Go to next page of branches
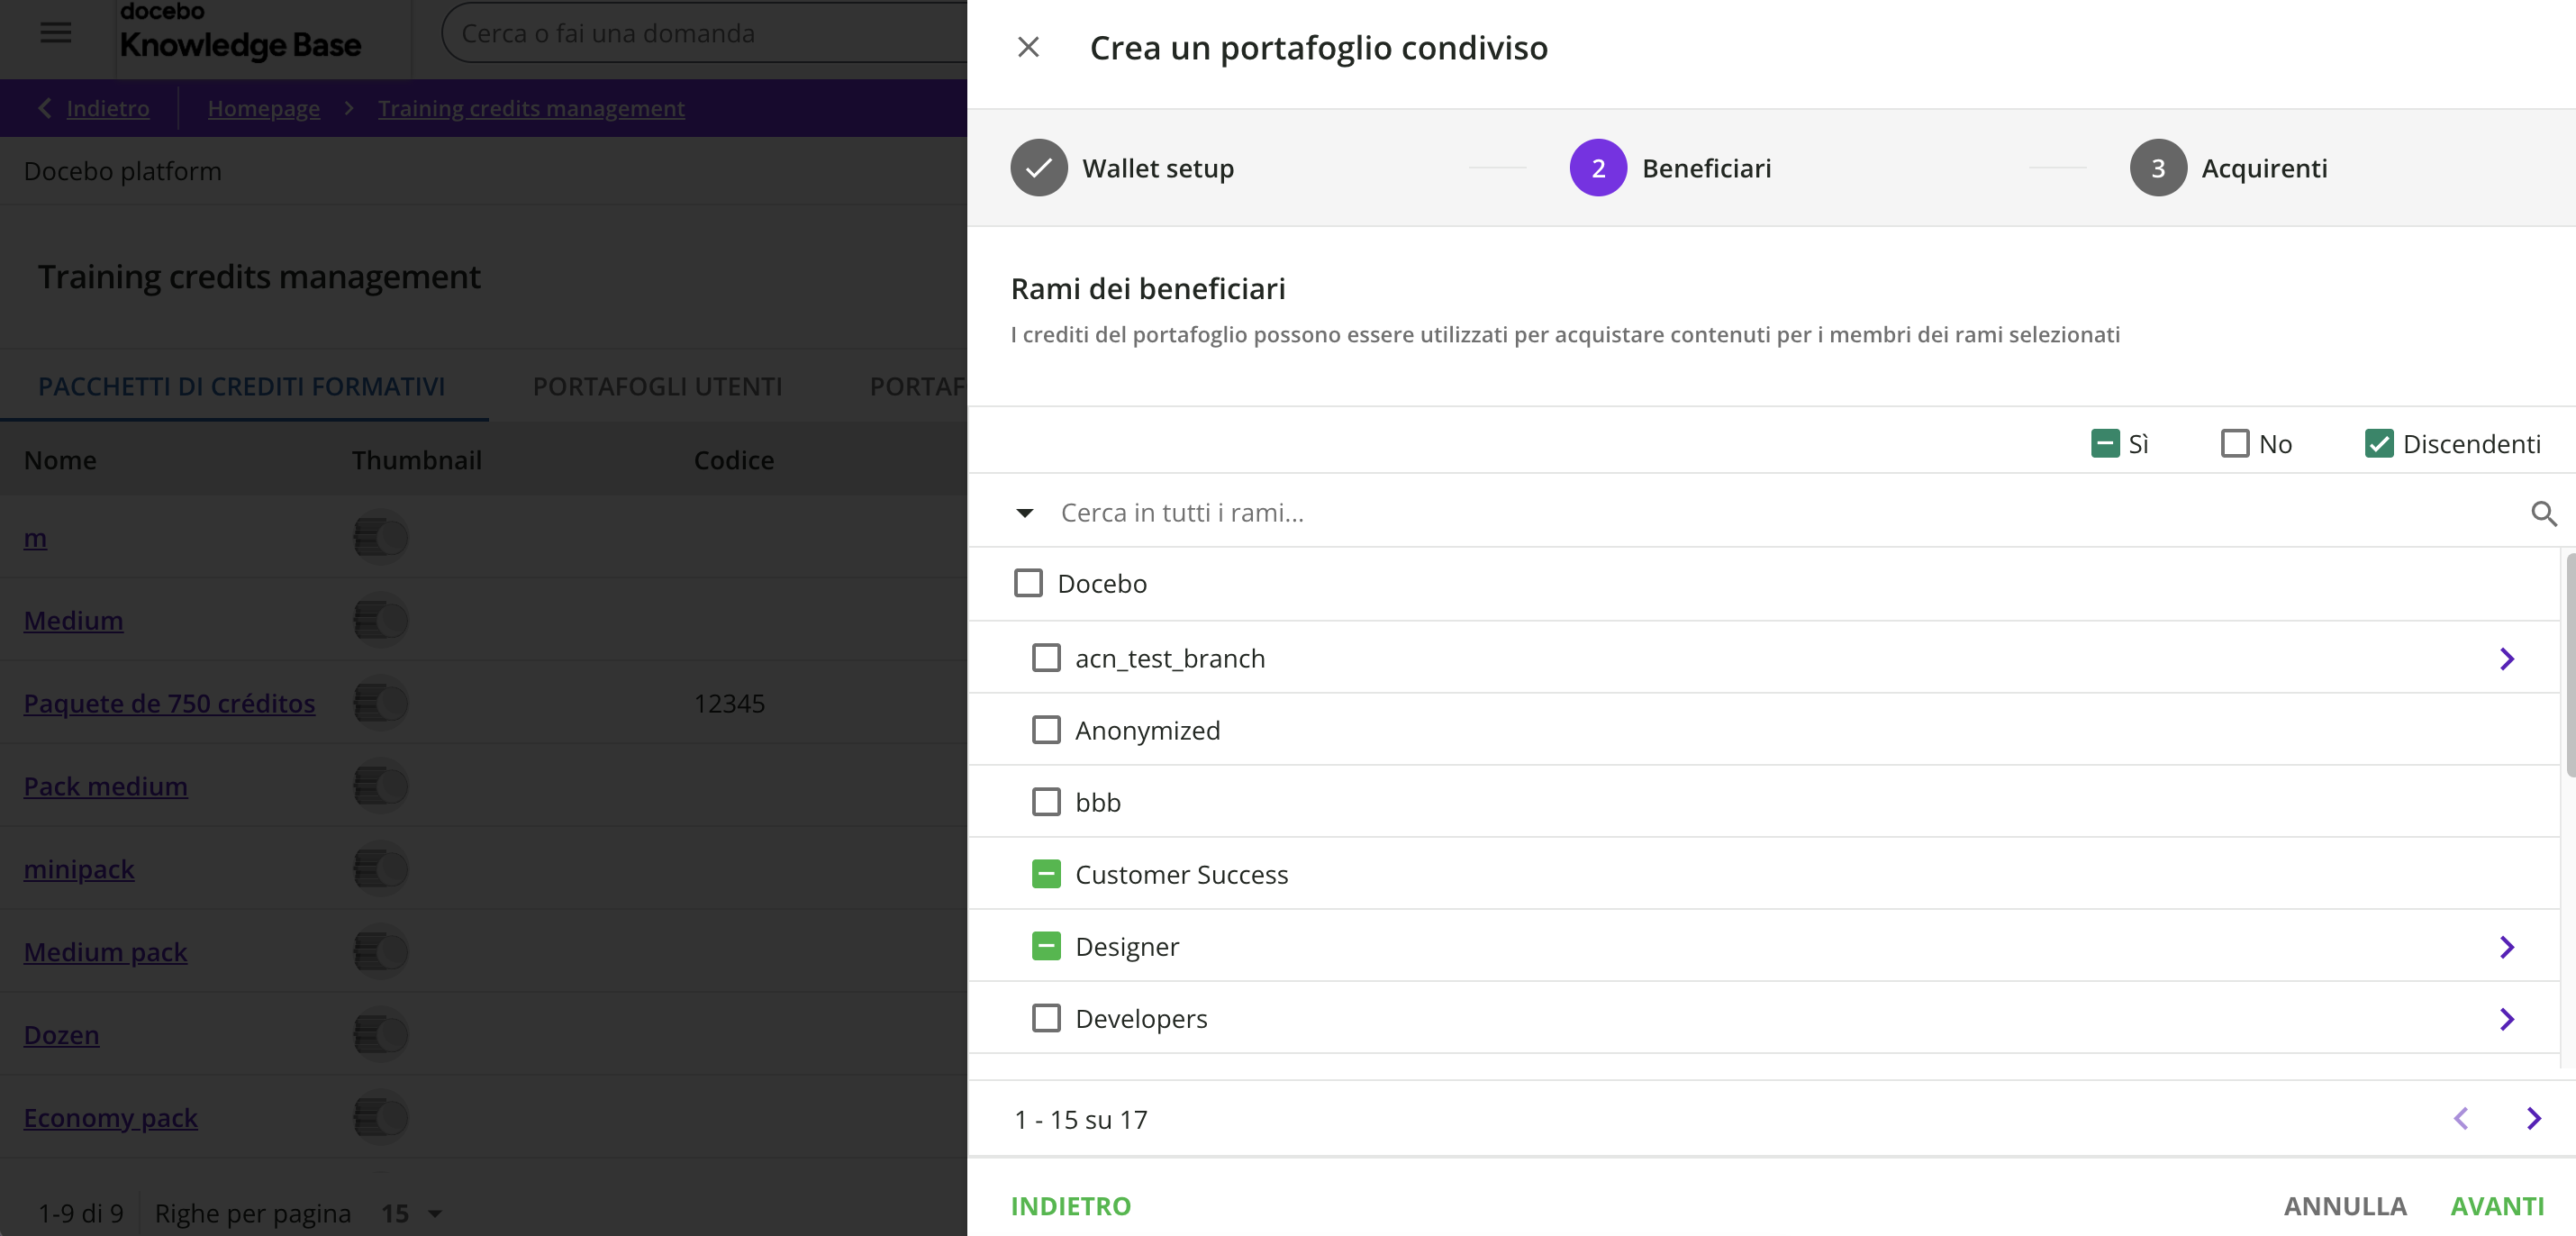 pyautogui.click(x=2533, y=1119)
